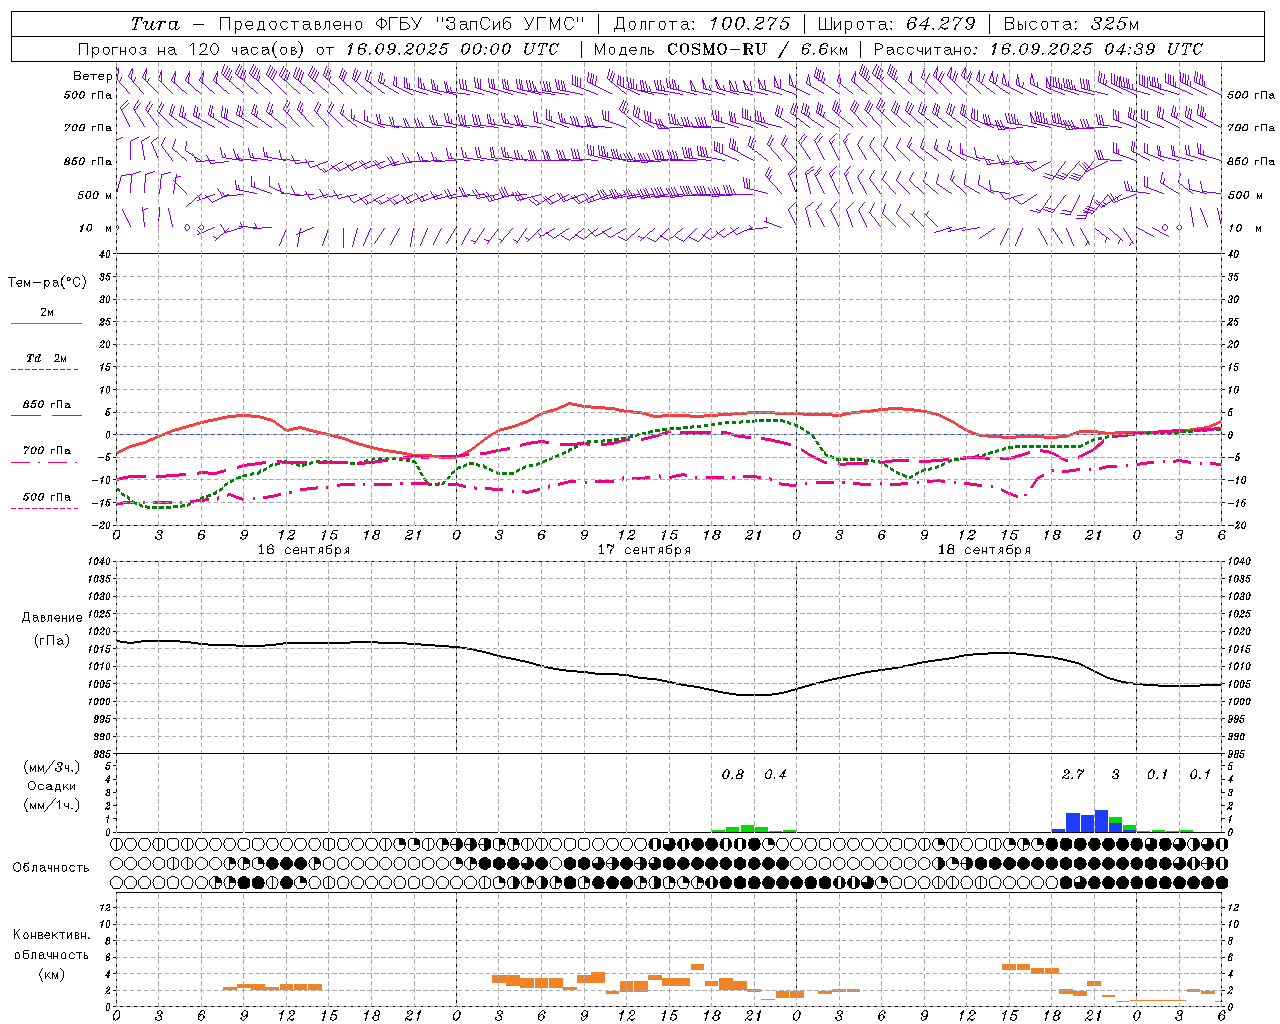Click the "18 сентября" date label
Screen dimensions: 1280x1024
pyautogui.click(x=984, y=549)
